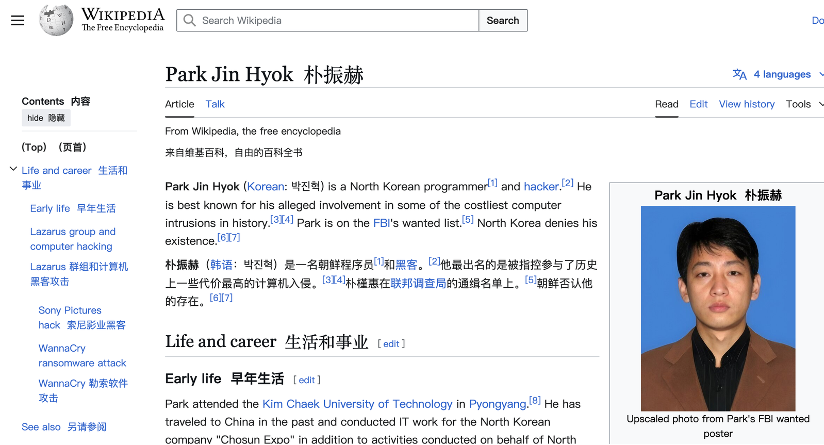Open the Pyongyang link
The image size is (824, 445).
point(498,404)
